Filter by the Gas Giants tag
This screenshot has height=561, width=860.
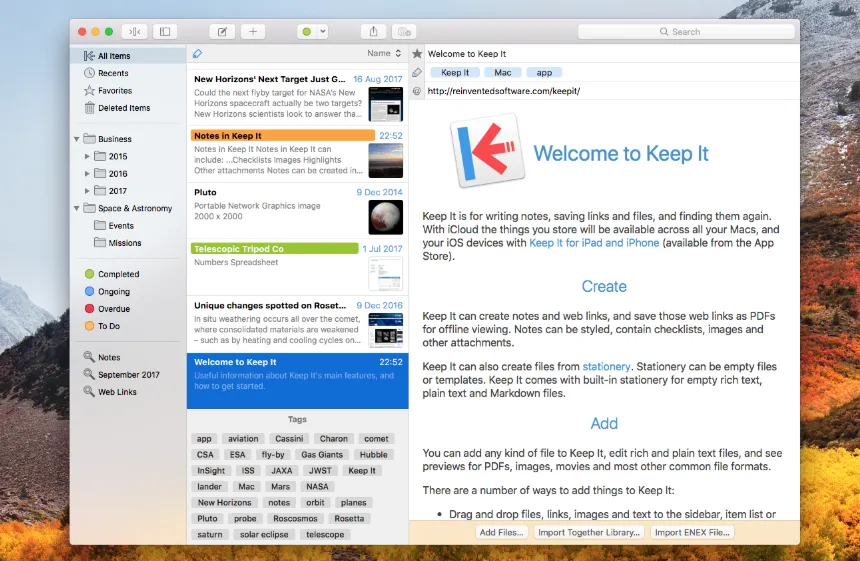coord(322,455)
